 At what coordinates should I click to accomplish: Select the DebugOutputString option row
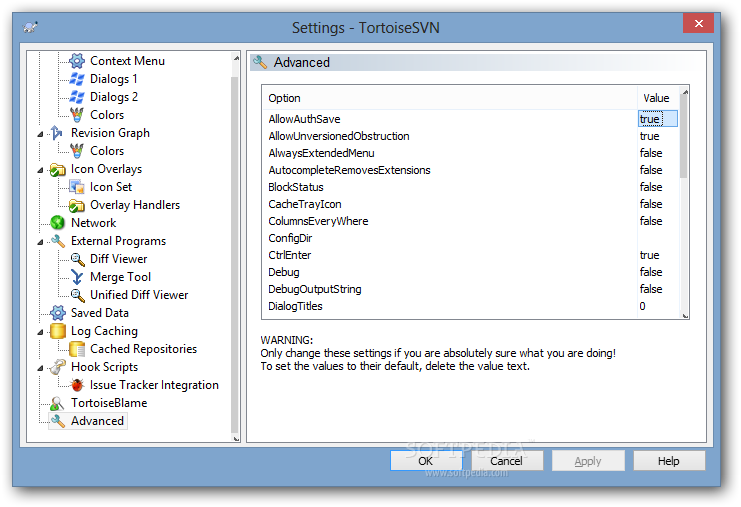click(471, 289)
